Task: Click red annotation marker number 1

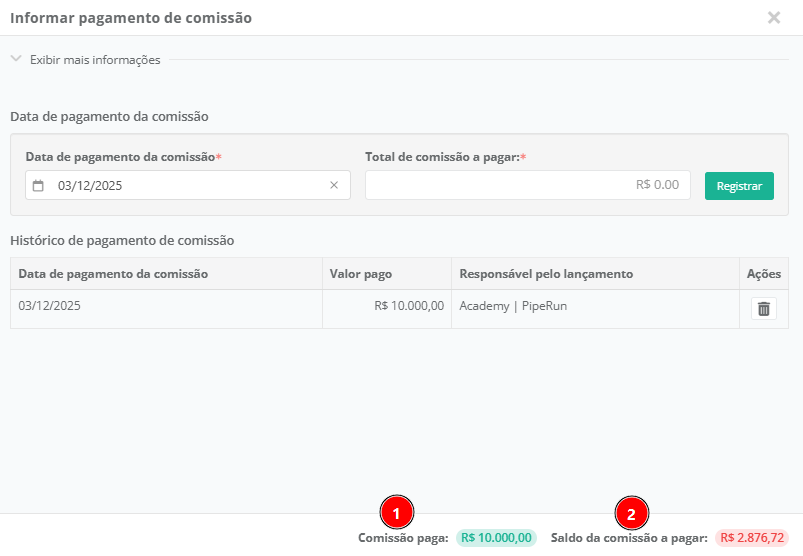Action: click(x=397, y=513)
